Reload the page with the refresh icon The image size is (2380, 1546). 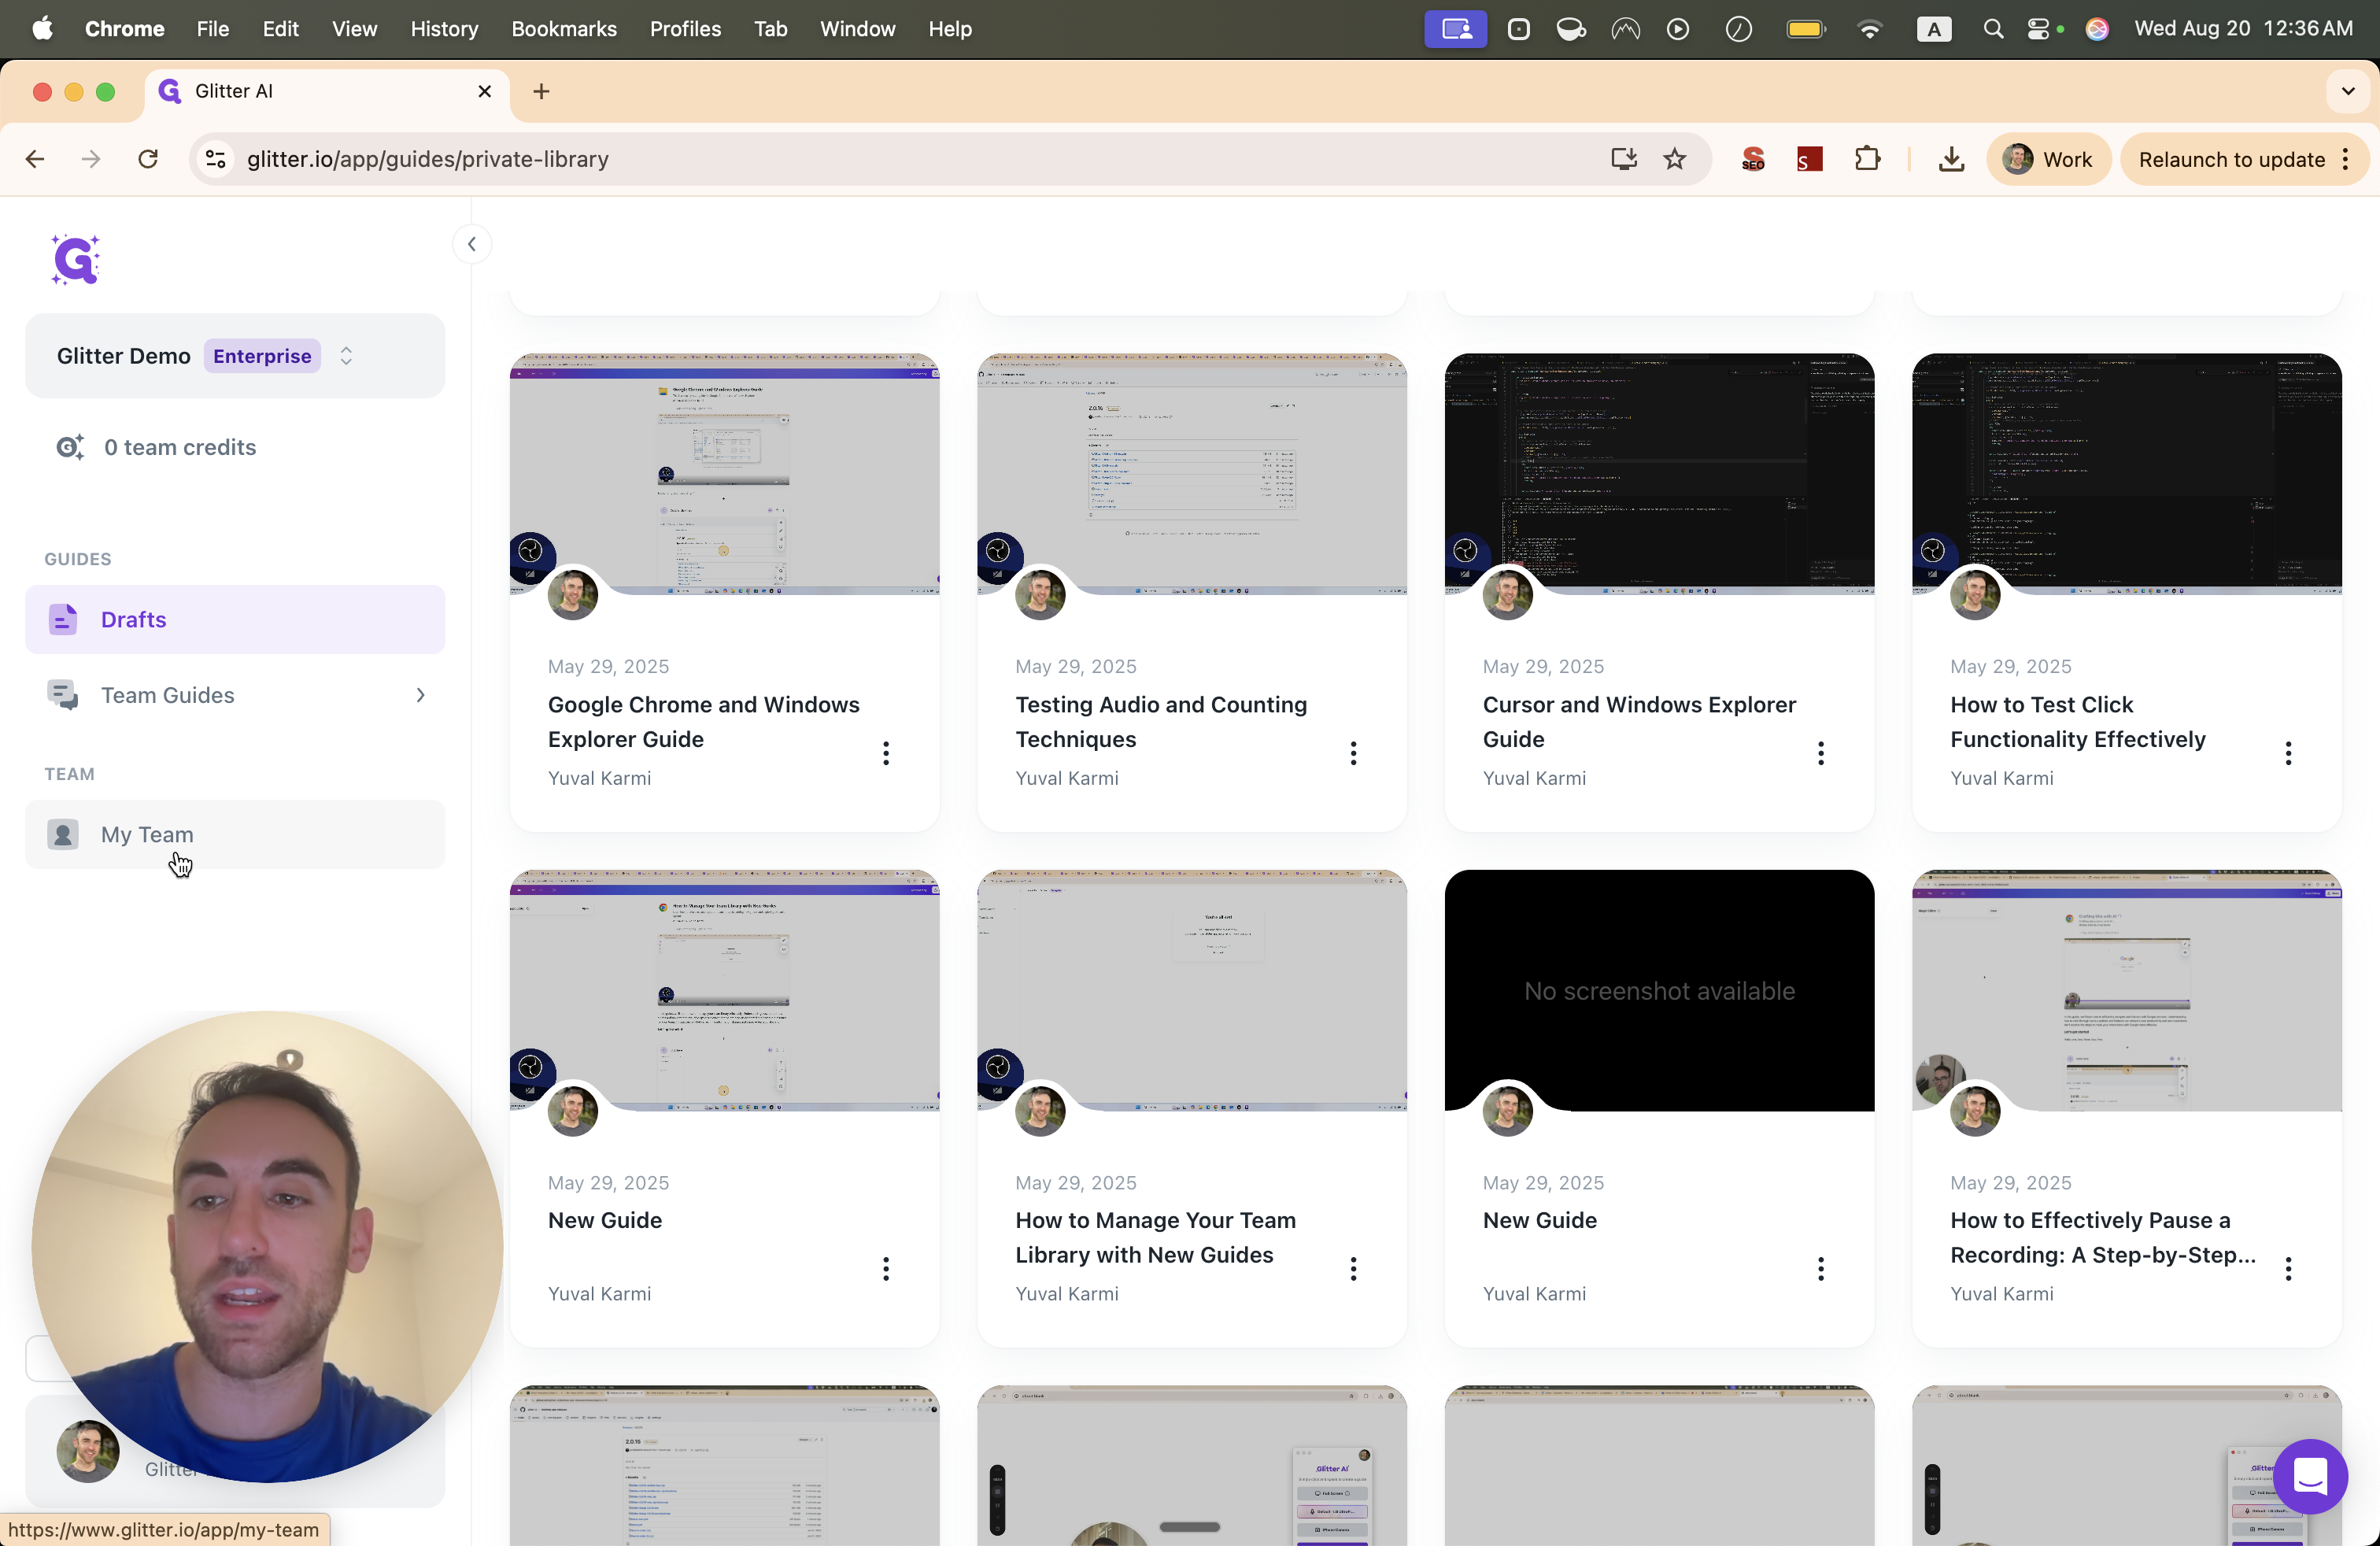[x=148, y=159]
